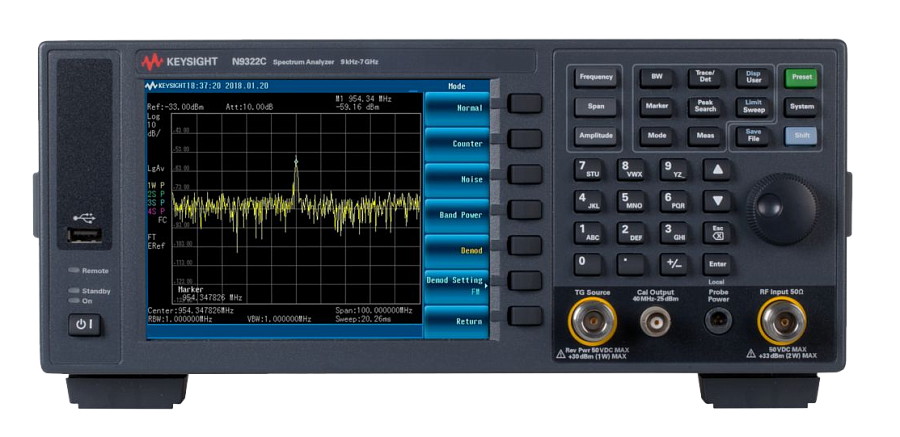Click the Sweep:20.26ms text
This screenshot has height=437, width=900.
coord(363,319)
